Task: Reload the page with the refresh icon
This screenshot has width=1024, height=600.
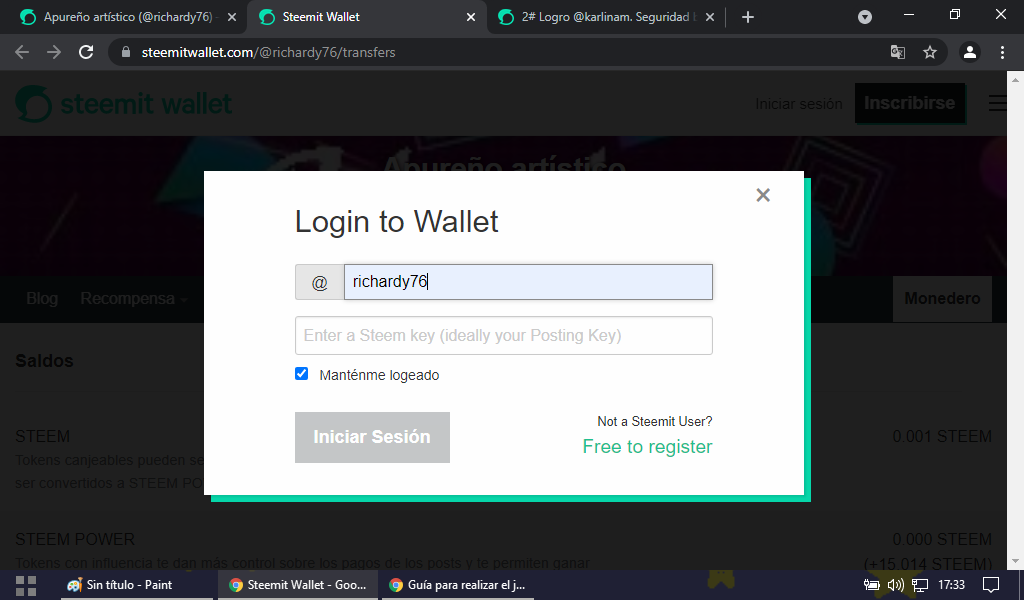Action: point(86,52)
